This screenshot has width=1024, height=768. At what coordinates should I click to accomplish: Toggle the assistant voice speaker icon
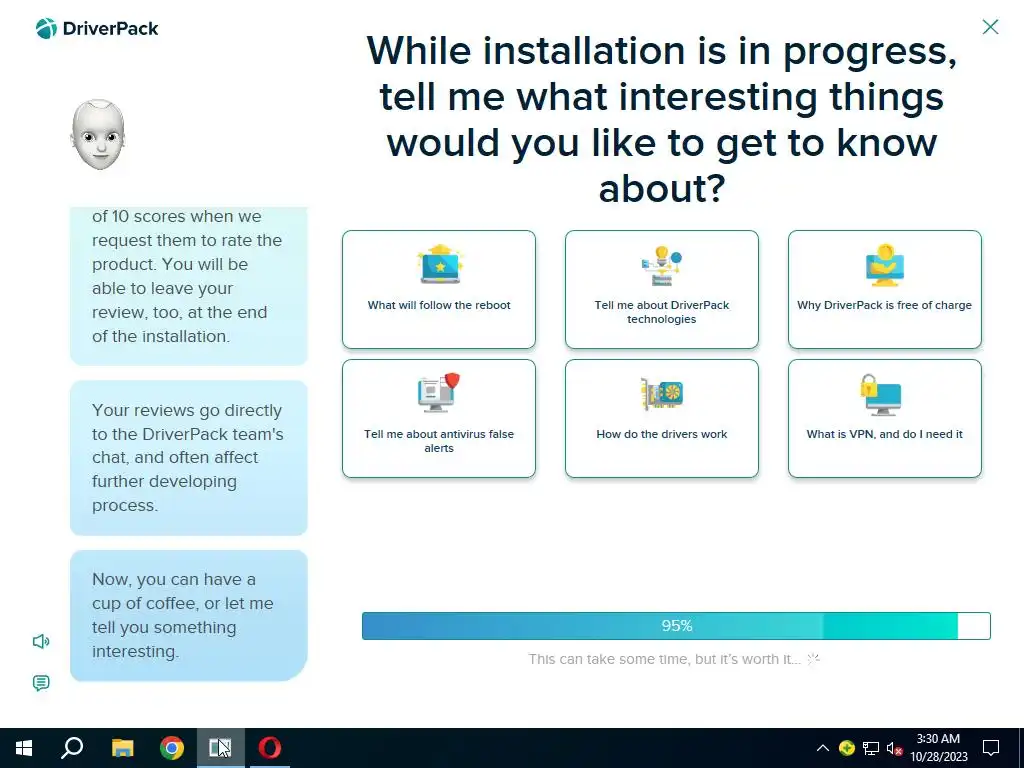[x=40, y=641]
